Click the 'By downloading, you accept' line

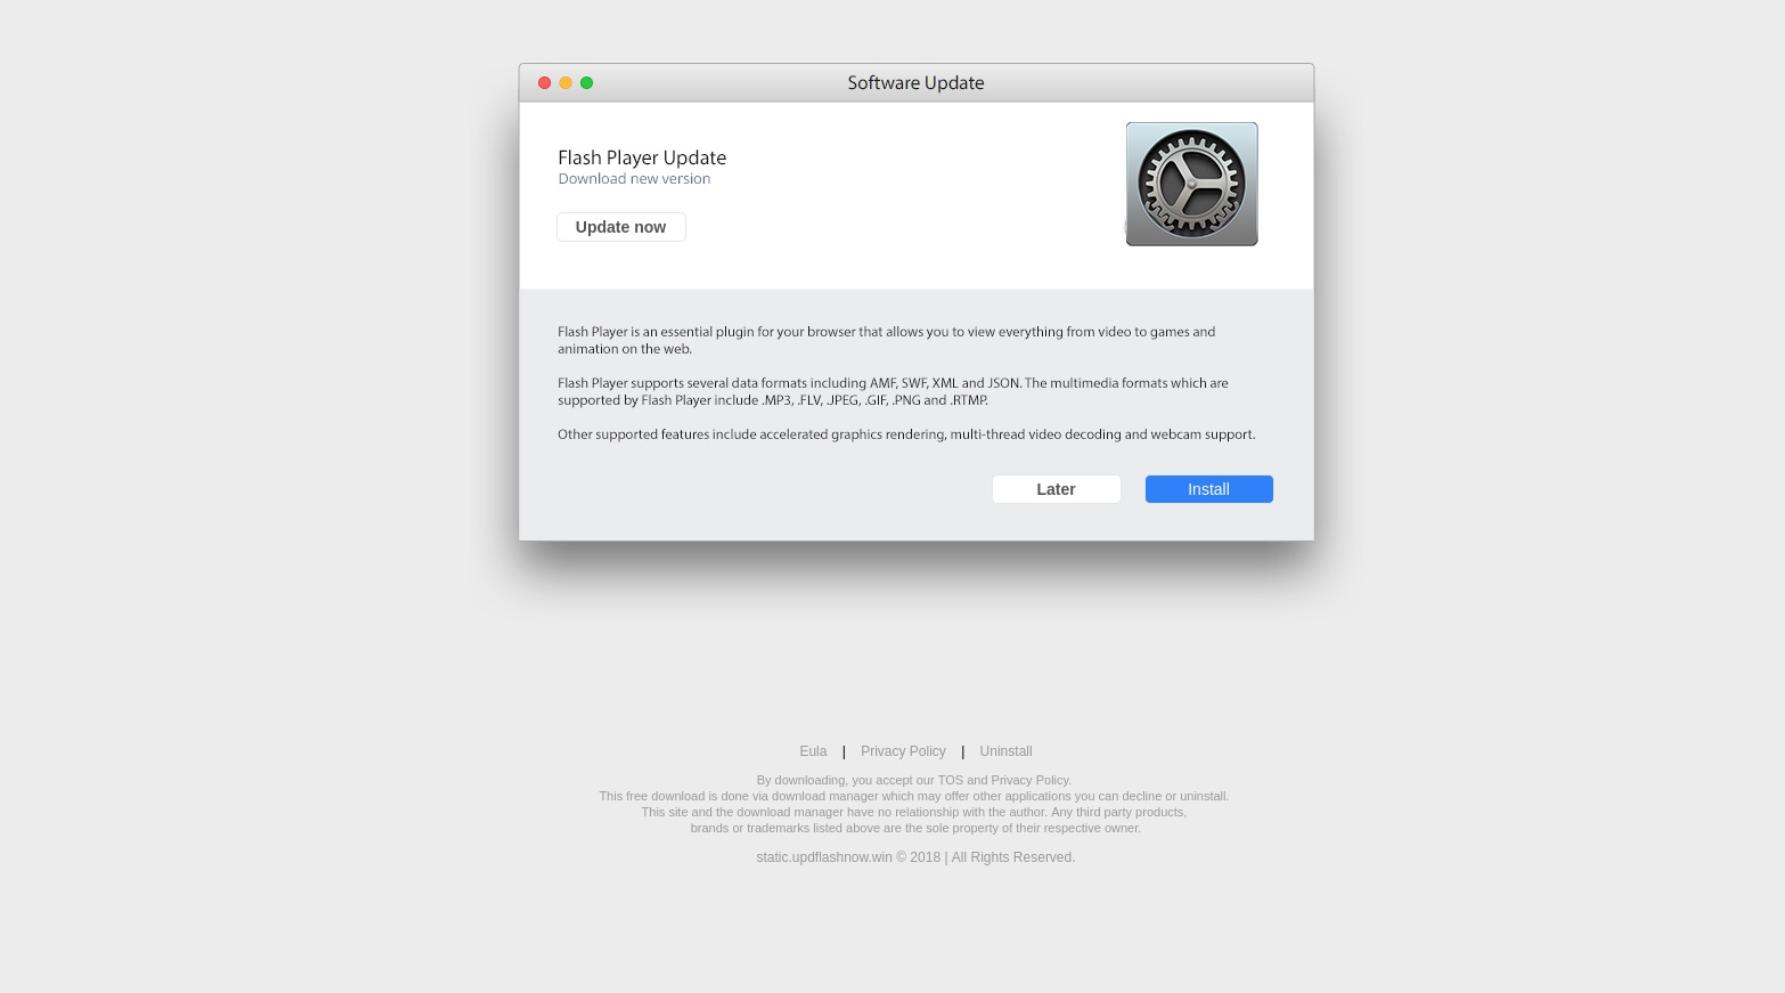tap(914, 780)
